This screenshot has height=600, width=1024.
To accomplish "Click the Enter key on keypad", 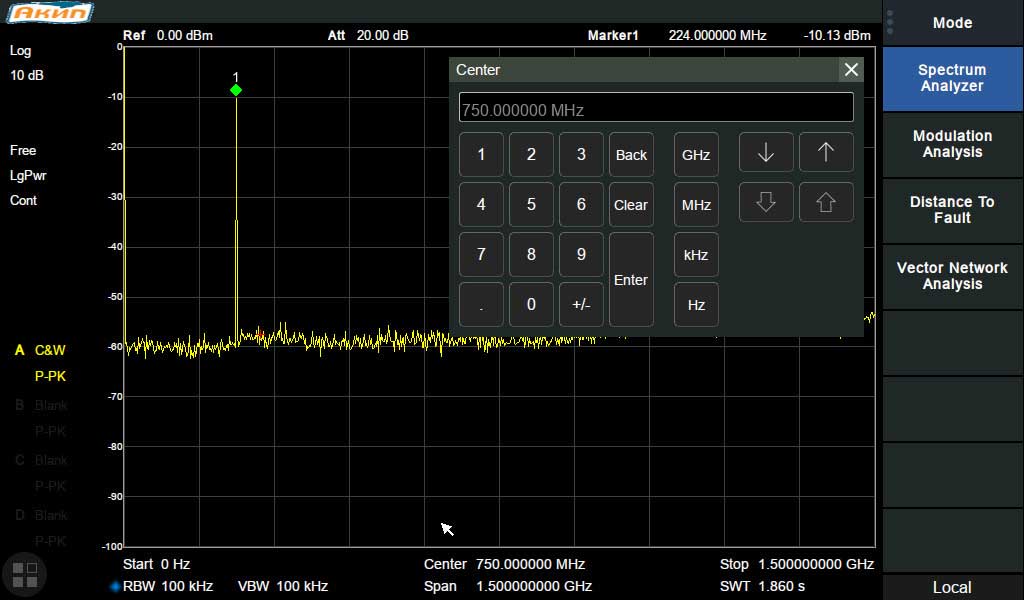I will coord(631,279).
